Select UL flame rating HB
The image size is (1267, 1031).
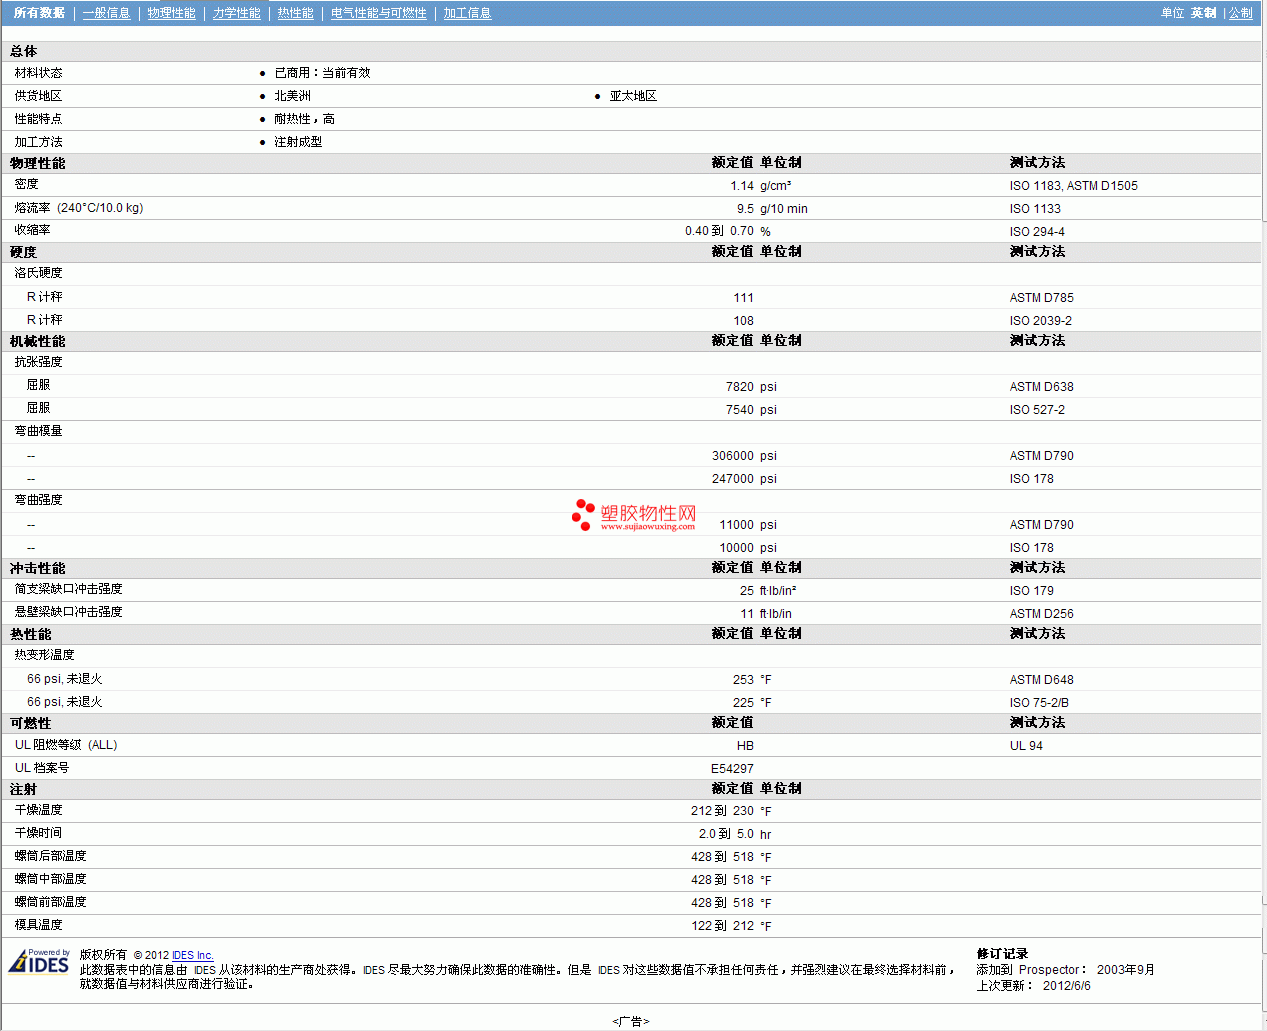tap(745, 746)
